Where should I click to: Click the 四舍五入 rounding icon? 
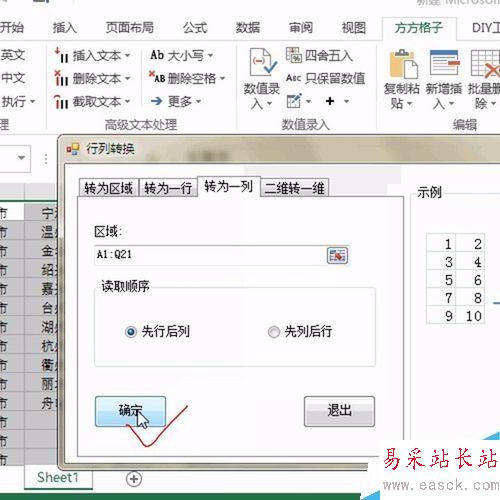(293, 55)
